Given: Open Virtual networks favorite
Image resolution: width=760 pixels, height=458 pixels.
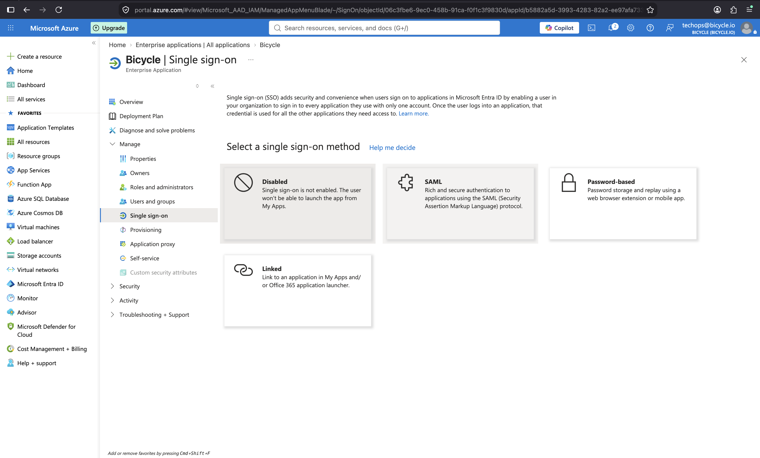Looking at the screenshot, I should click(x=37, y=270).
